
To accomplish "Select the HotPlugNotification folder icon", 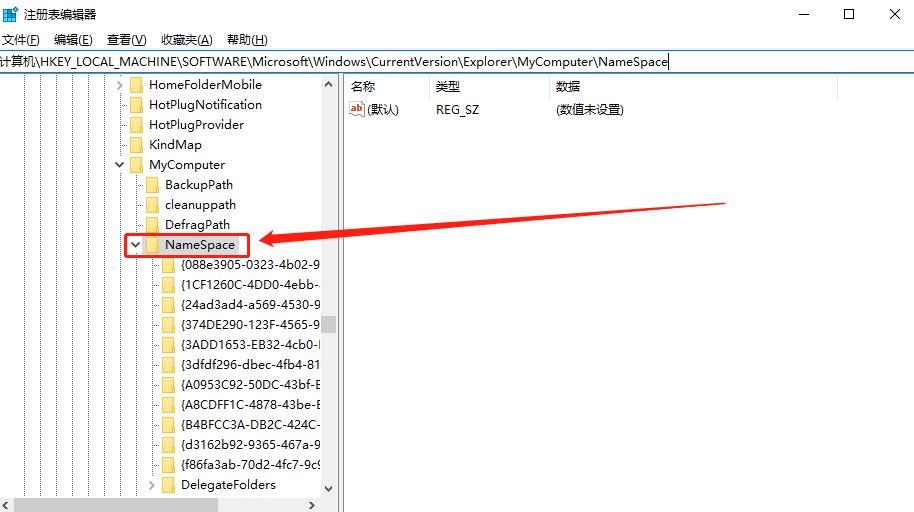I will tap(136, 105).
